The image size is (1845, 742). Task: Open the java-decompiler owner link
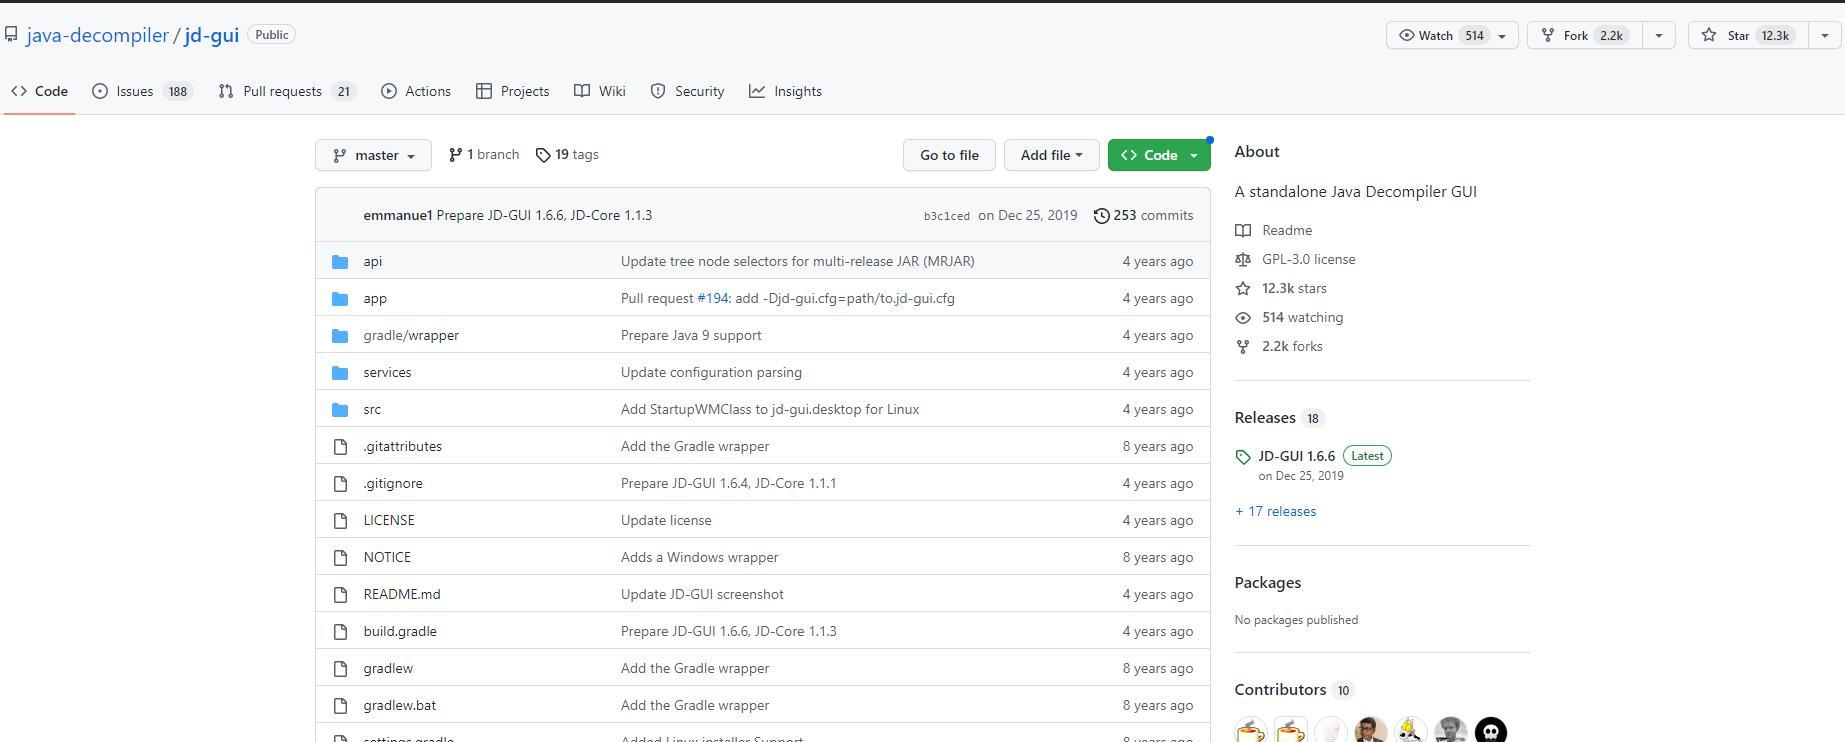click(98, 35)
